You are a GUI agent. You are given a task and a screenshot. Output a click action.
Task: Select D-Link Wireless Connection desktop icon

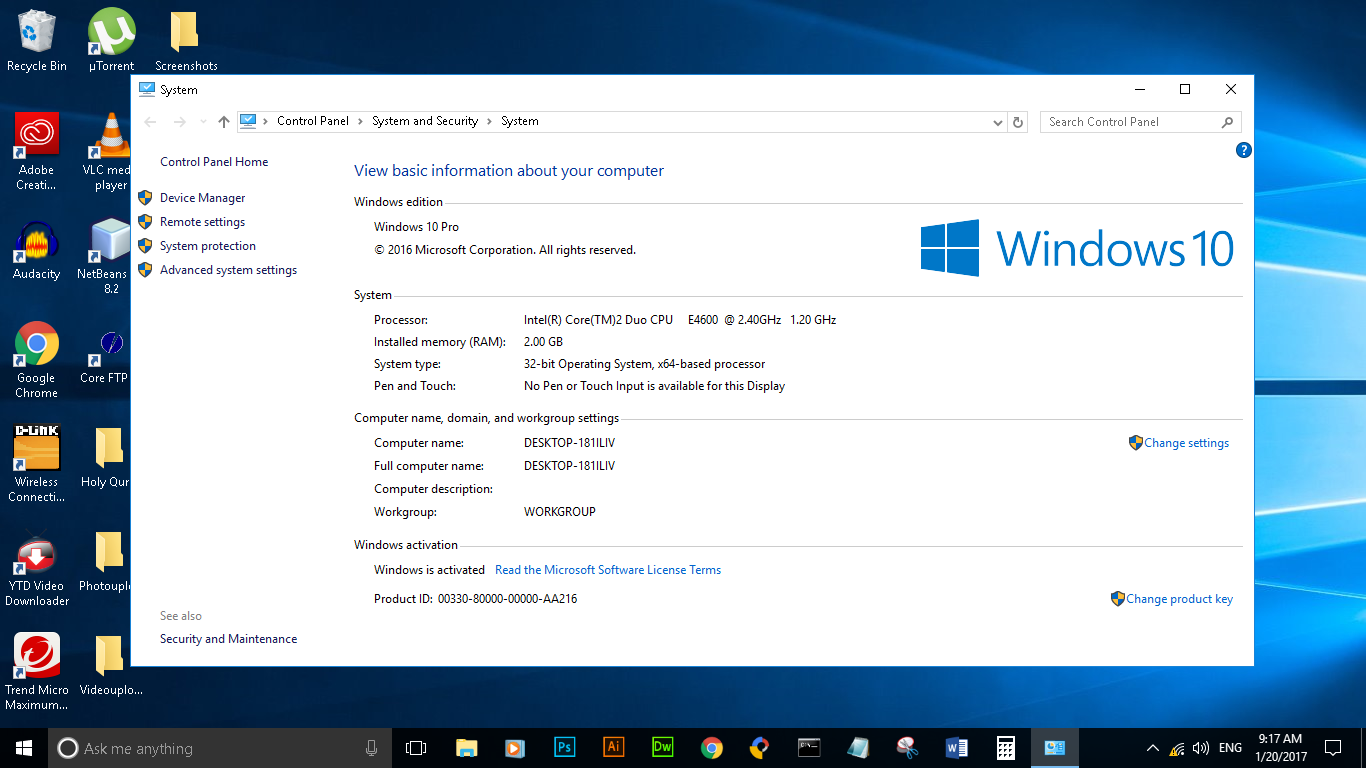37,464
